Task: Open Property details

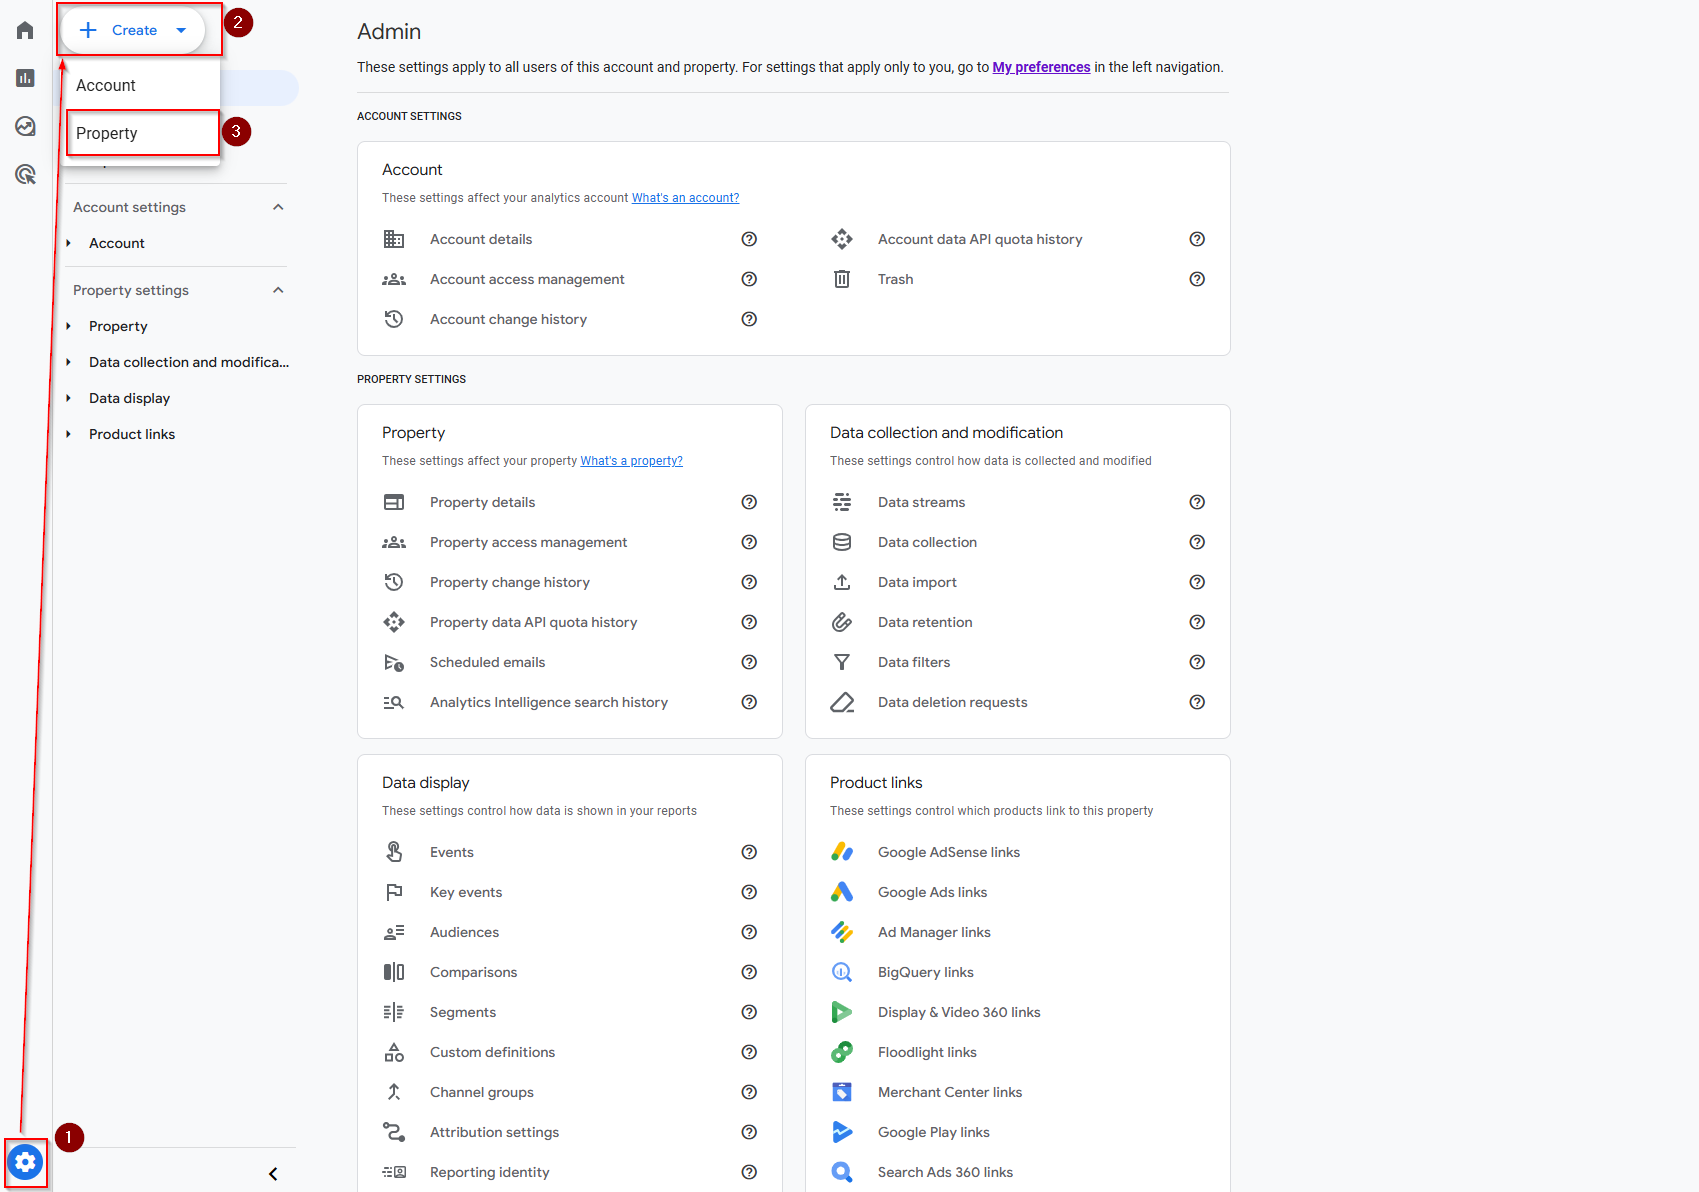Action: pyautogui.click(x=482, y=502)
